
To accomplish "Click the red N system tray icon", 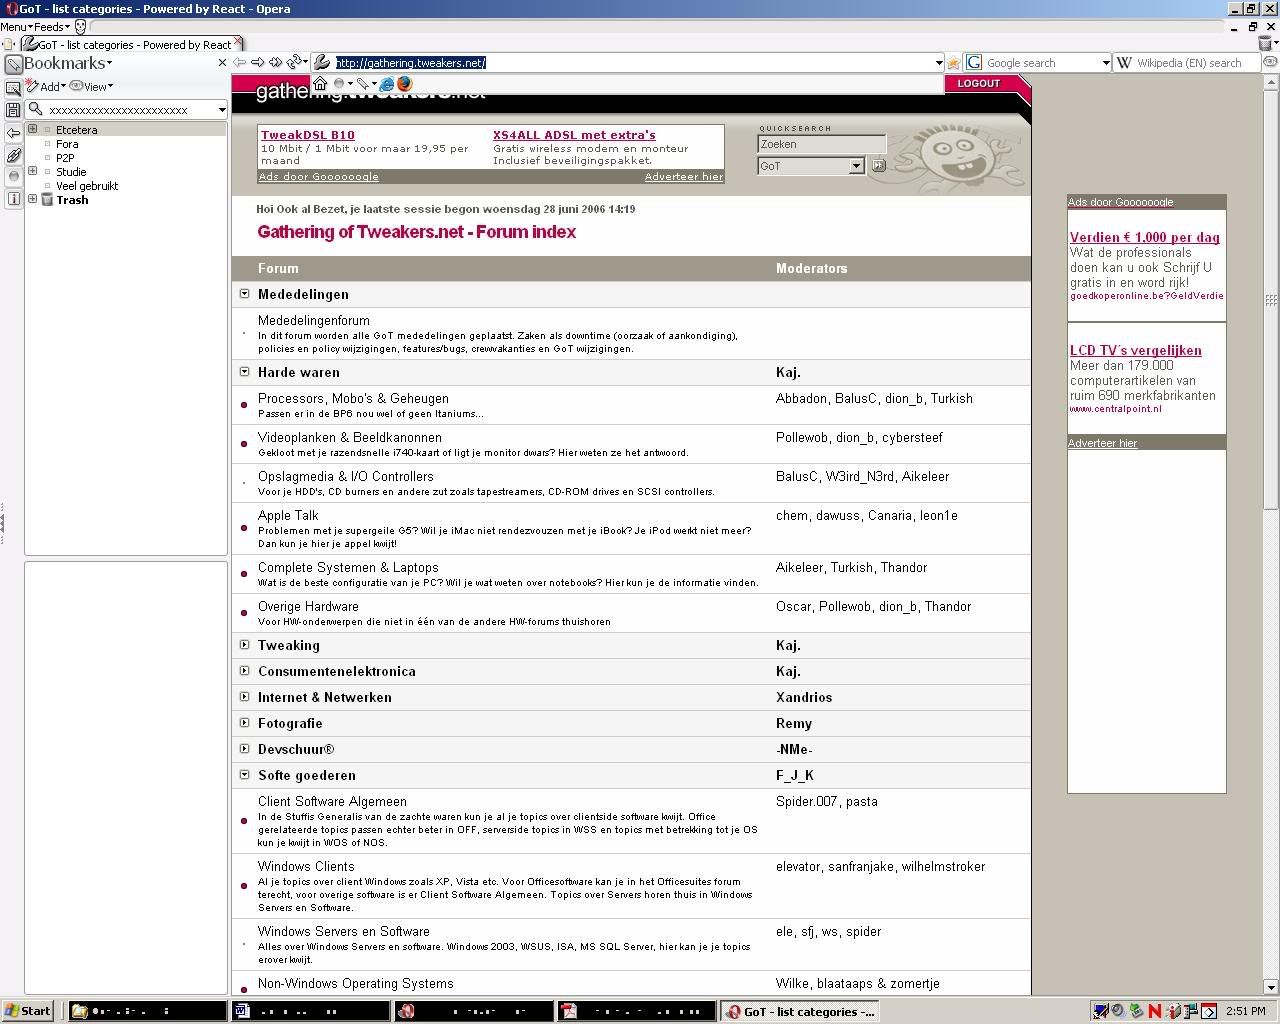I will click(x=1154, y=1011).
